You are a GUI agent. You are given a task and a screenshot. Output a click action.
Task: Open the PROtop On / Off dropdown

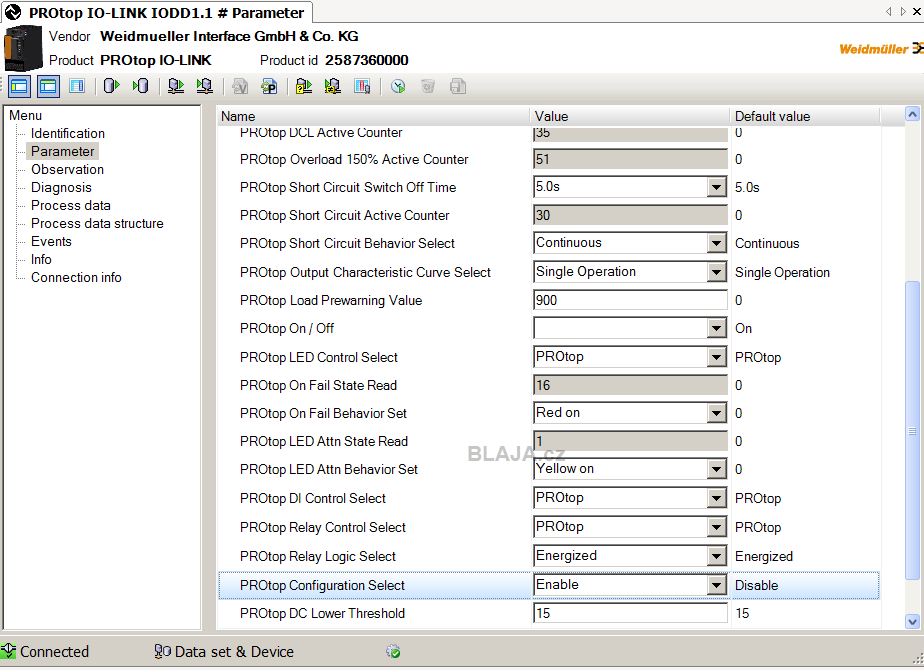coord(716,328)
